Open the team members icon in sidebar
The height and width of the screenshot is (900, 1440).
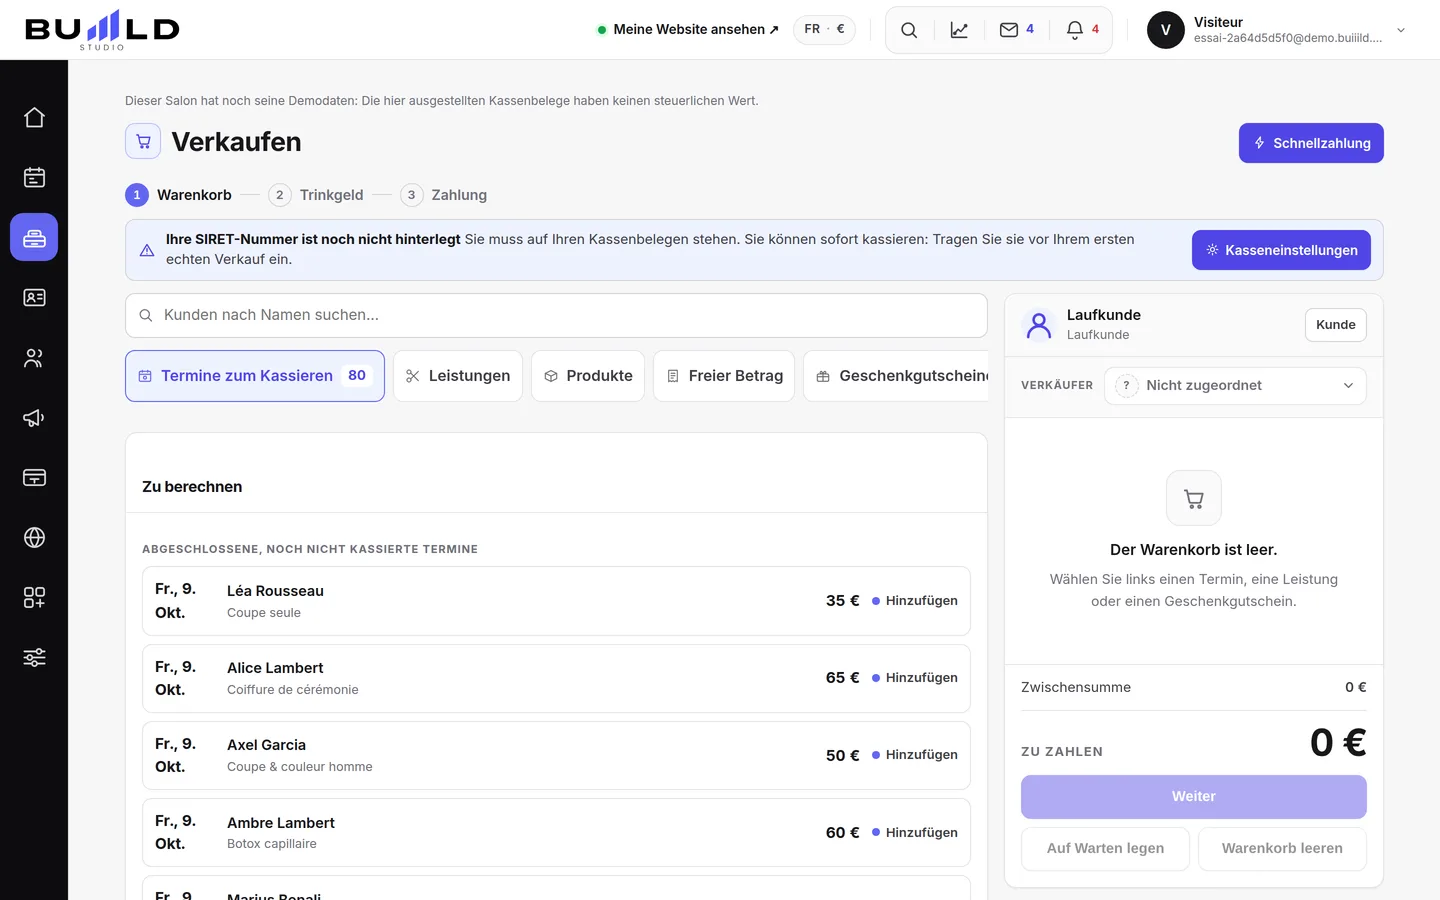tap(34, 357)
